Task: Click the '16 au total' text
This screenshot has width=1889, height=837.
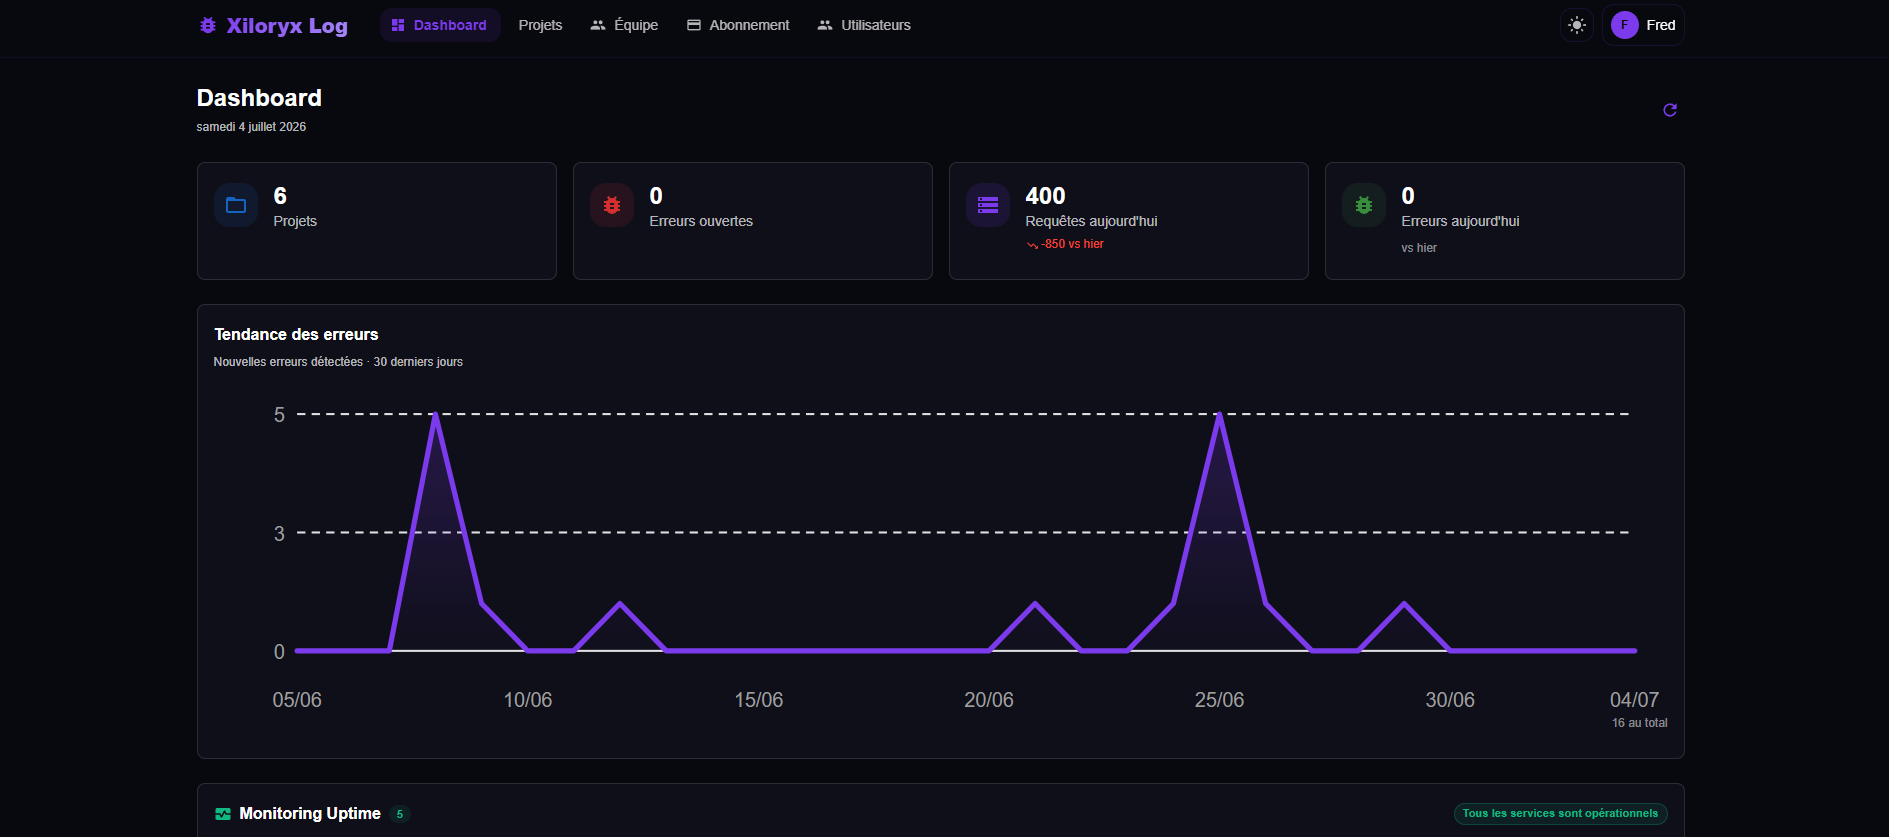Action: (x=1640, y=723)
